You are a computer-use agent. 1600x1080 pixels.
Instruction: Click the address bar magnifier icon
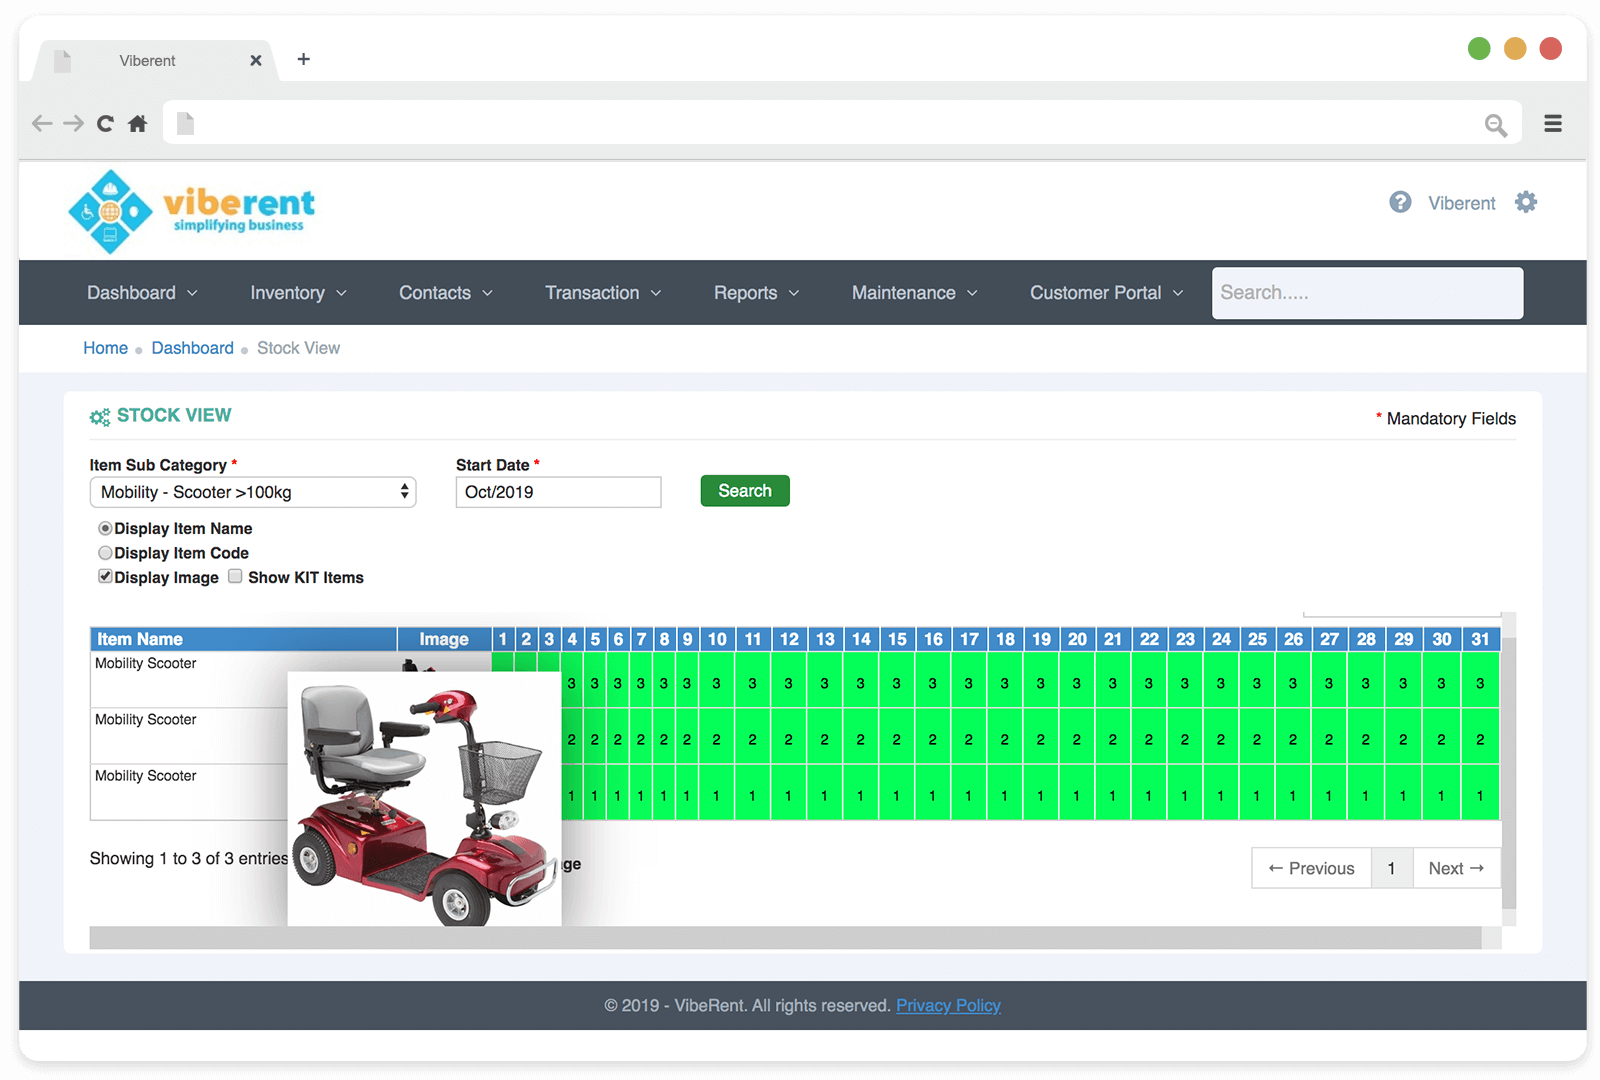pos(1495,125)
